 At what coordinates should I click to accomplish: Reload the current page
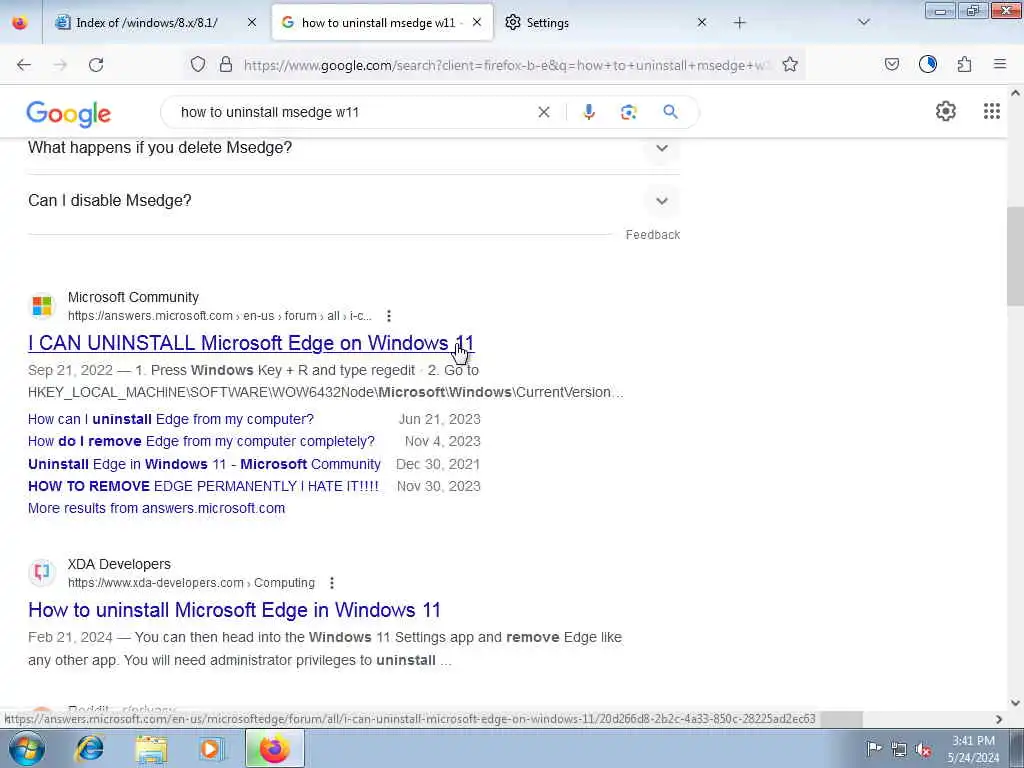tap(96, 65)
